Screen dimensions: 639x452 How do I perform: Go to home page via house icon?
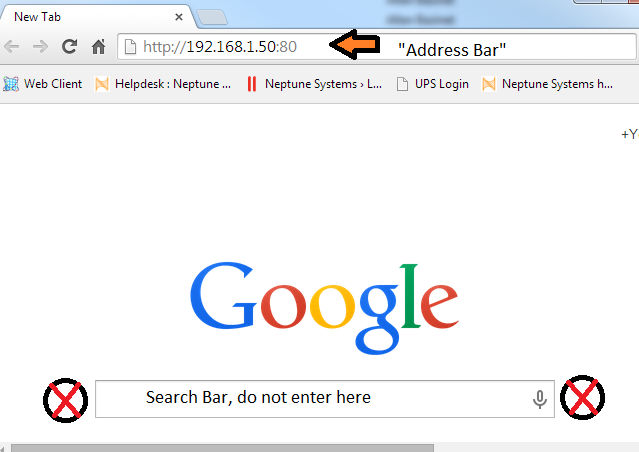99,46
